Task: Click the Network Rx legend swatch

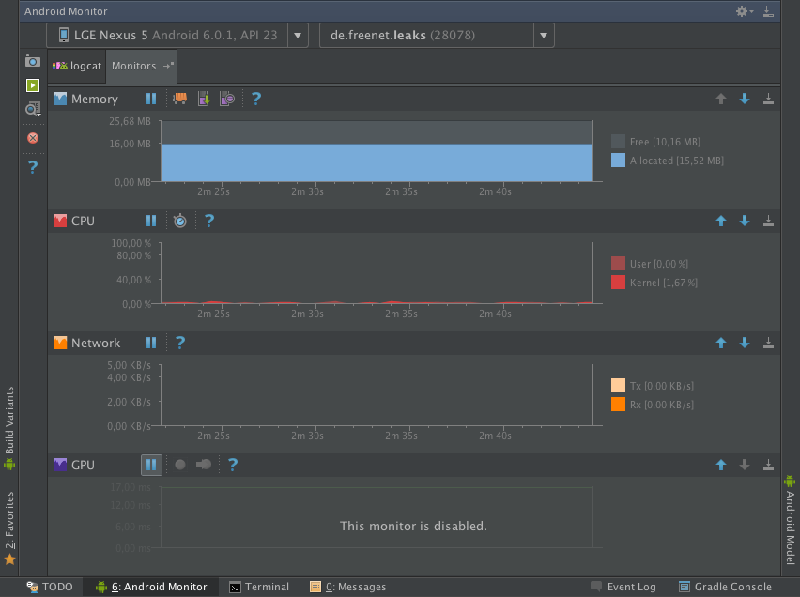Action: (x=618, y=404)
